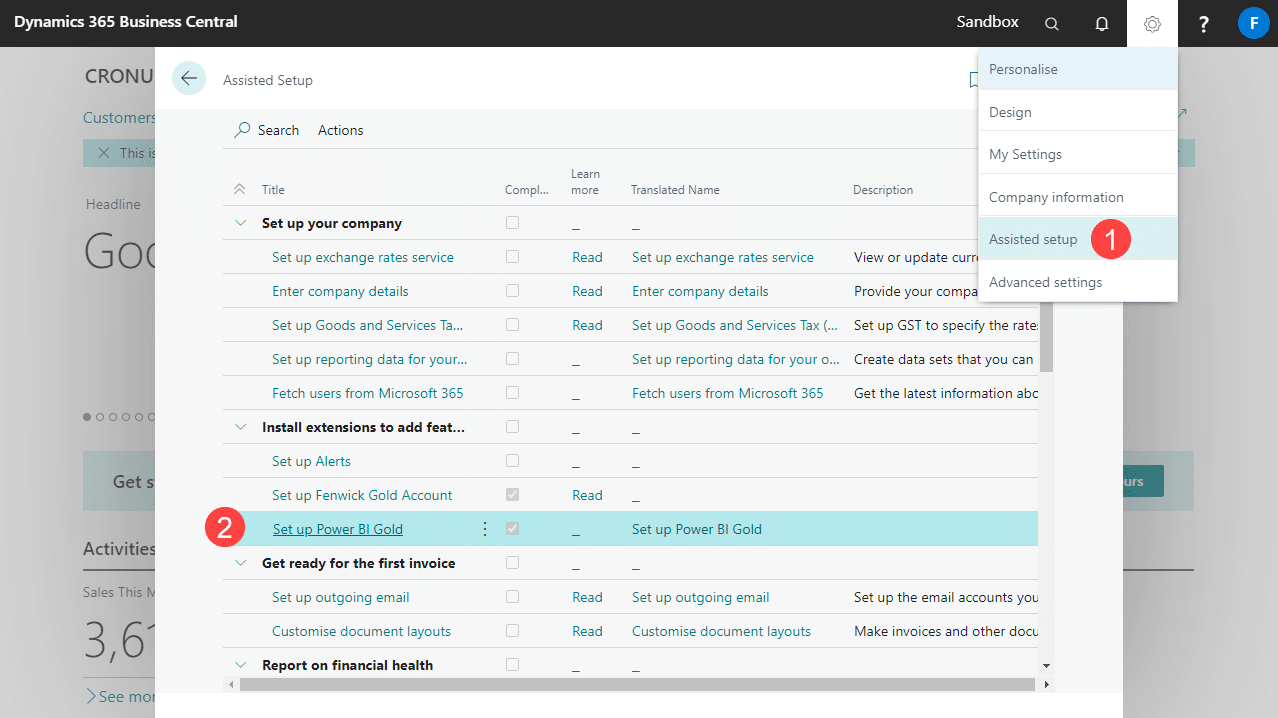The height and width of the screenshot is (718, 1278).
Task: Click the vertical scrollbar thumb
Action: [x=1046, y=338]
